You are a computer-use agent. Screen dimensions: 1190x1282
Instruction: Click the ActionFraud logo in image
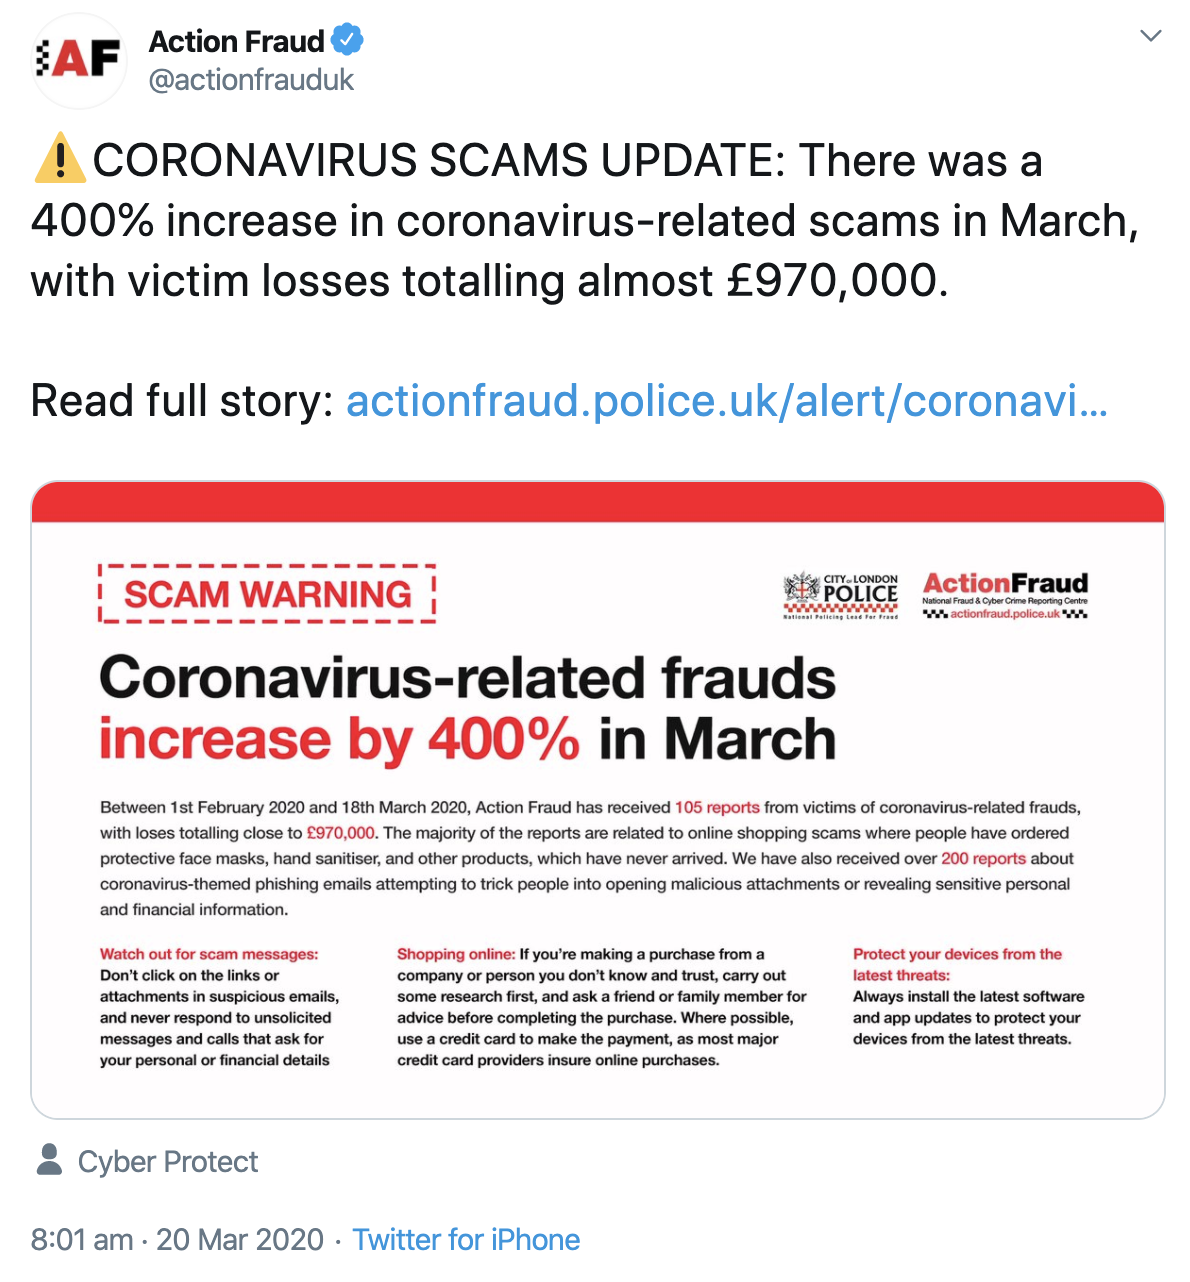tap(1005, 596)
